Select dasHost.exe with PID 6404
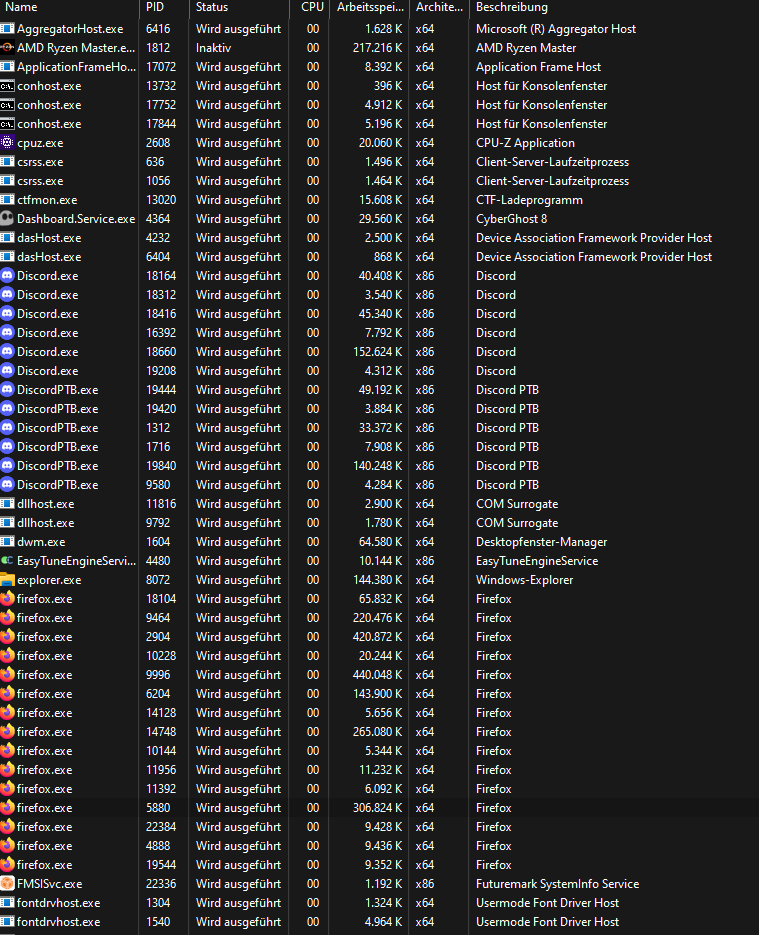 (x=379, y=257)
